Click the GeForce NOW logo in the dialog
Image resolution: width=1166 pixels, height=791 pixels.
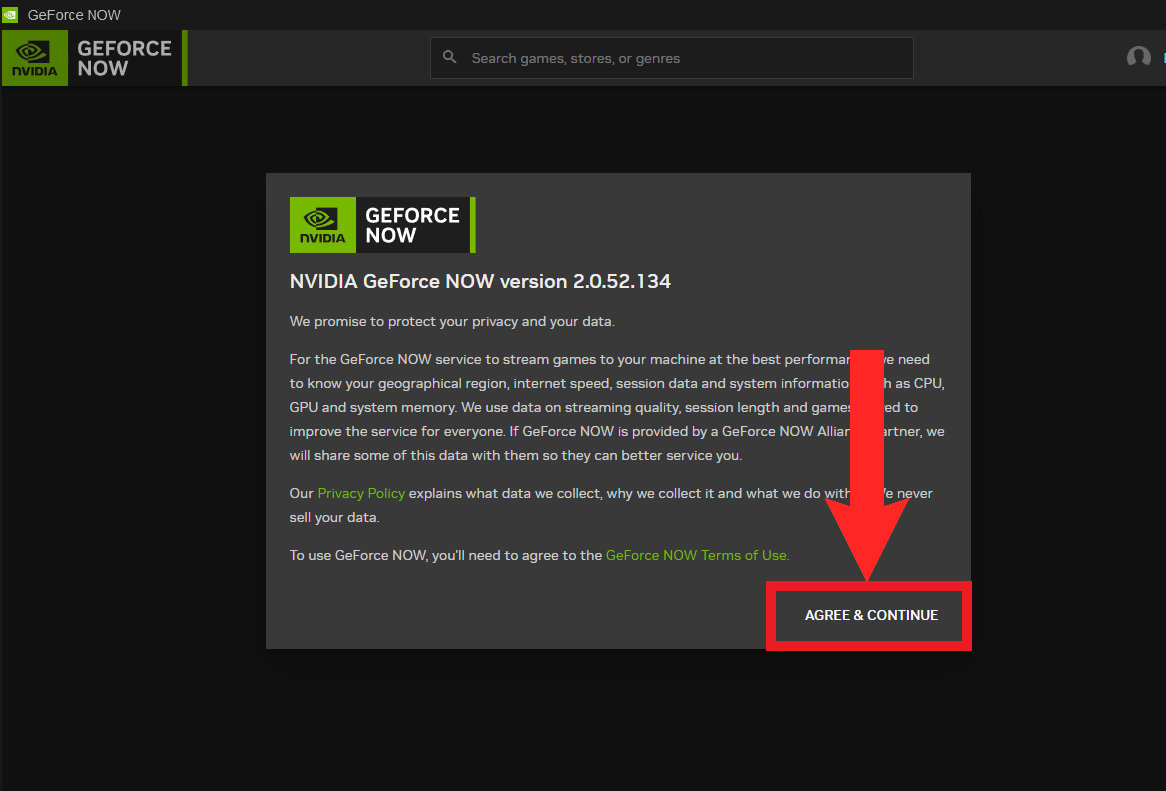point(382,225)
